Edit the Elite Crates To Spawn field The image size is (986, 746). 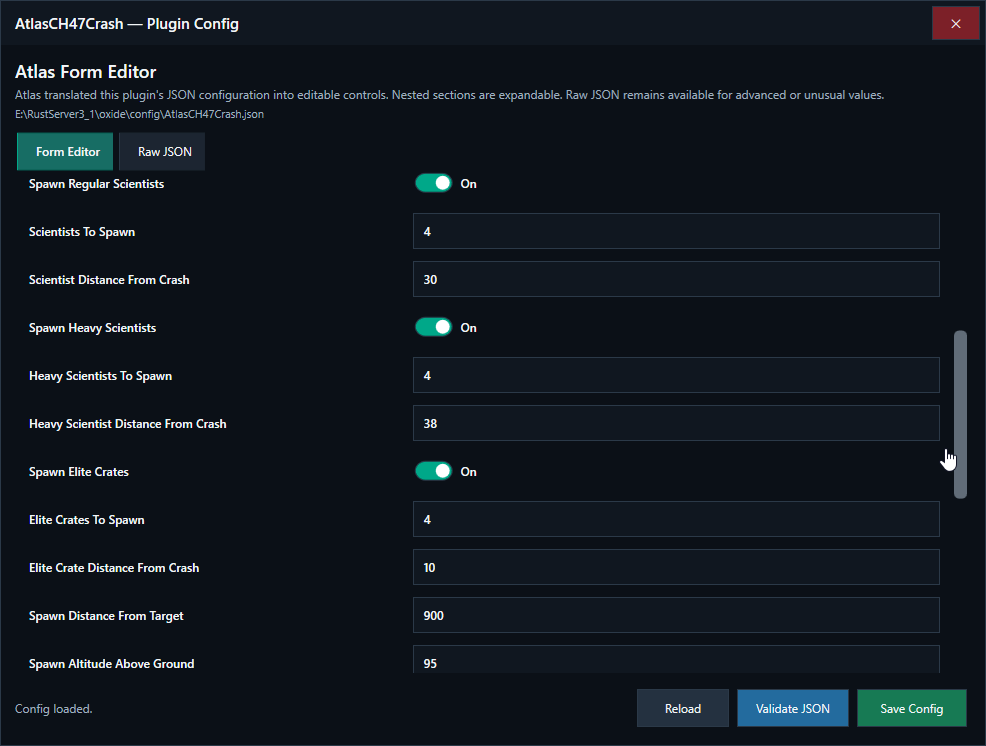tap(676, 520)
